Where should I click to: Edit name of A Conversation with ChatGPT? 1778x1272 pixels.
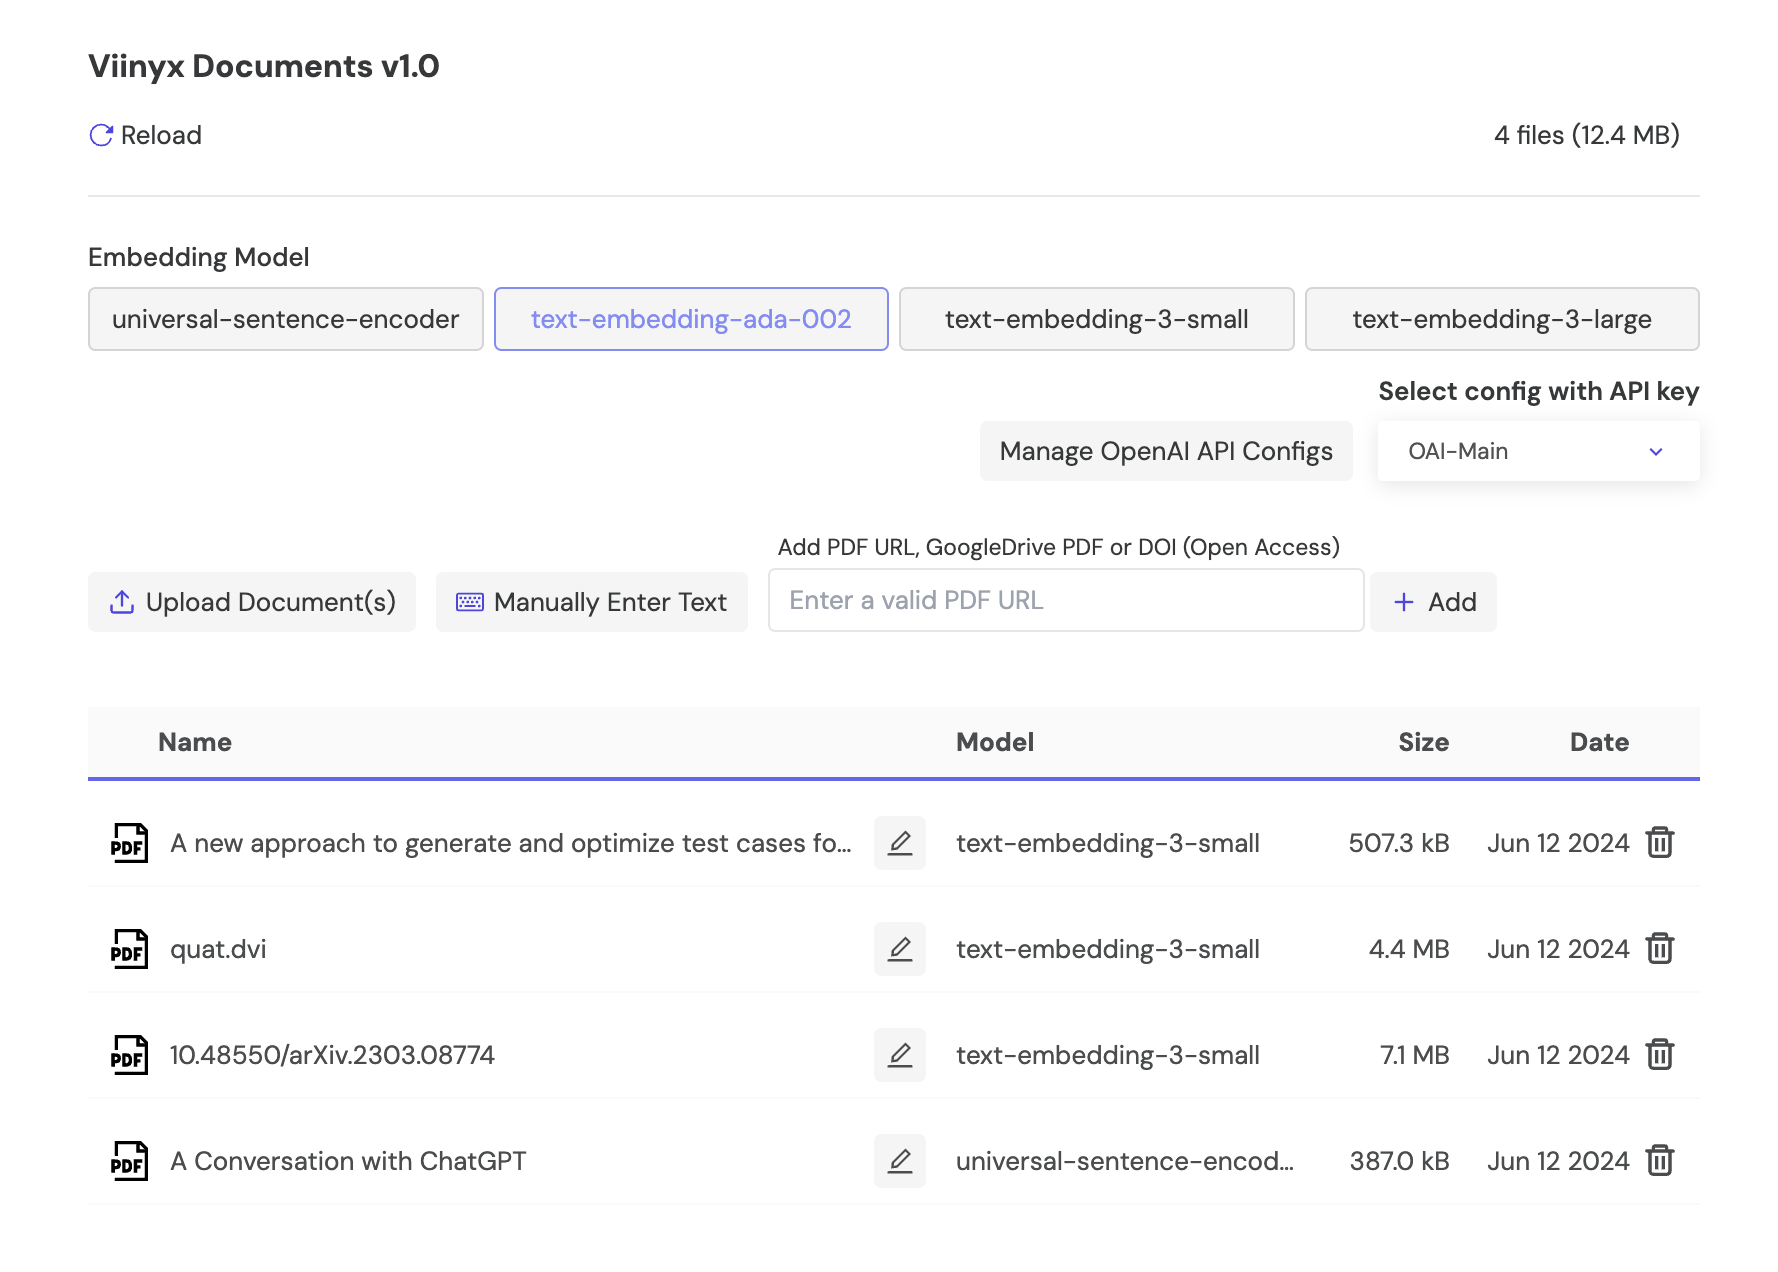pyautogui.click(x=899, y=1161)
